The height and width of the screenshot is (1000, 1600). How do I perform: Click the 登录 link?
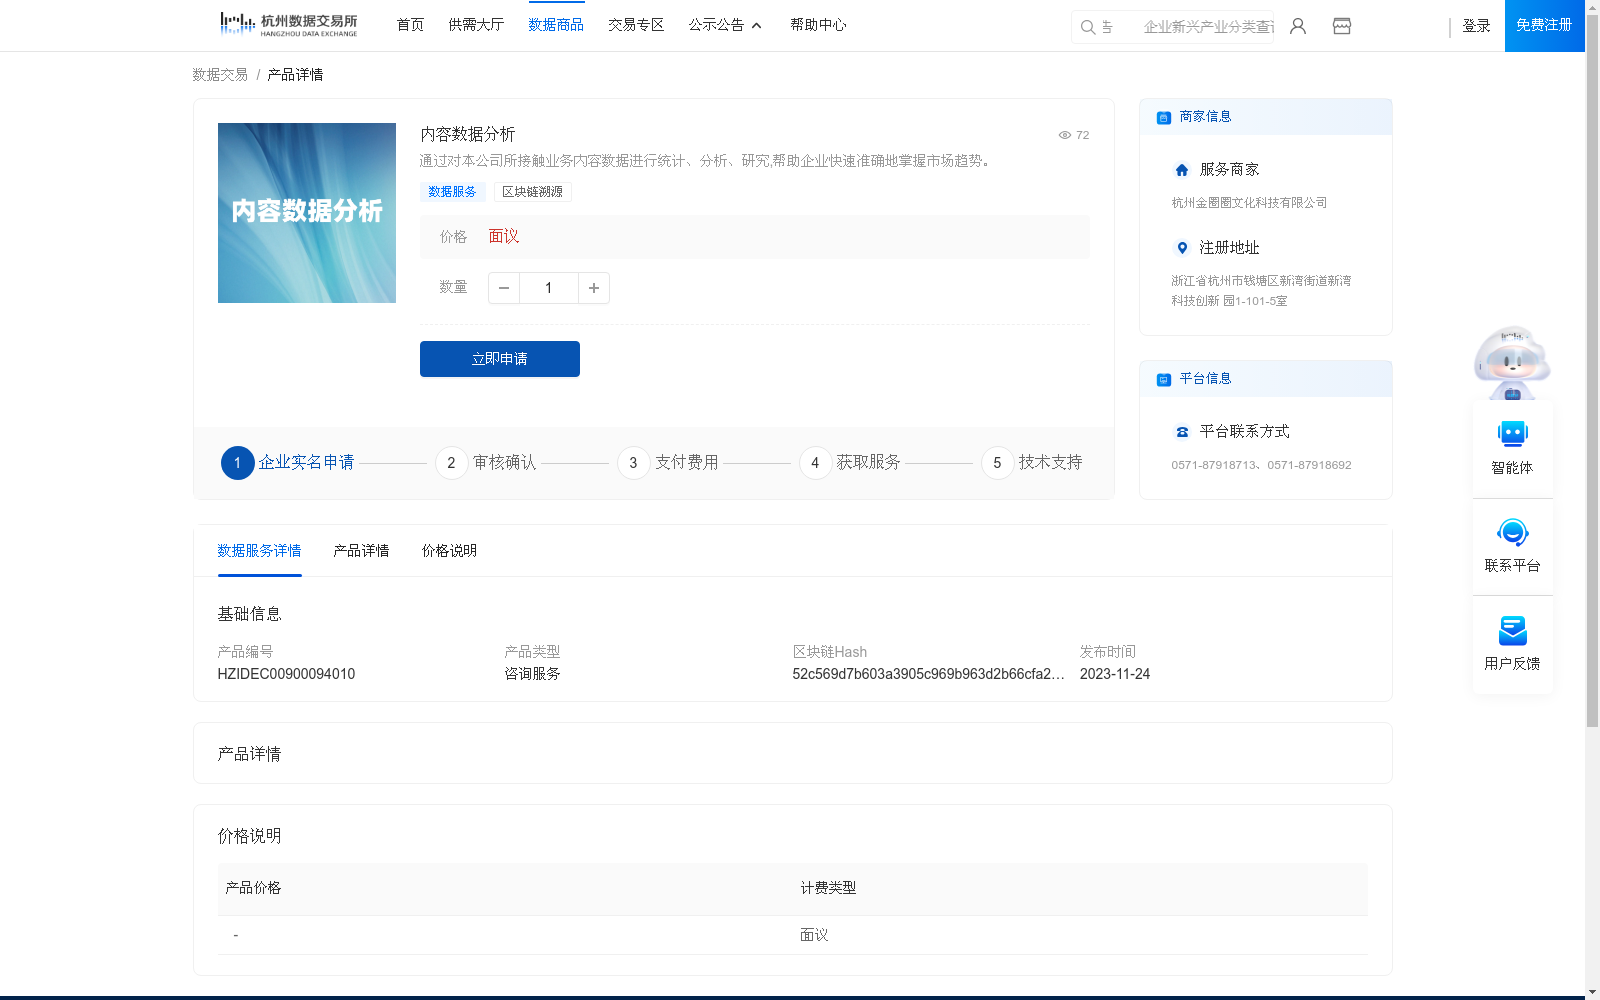1476,26
